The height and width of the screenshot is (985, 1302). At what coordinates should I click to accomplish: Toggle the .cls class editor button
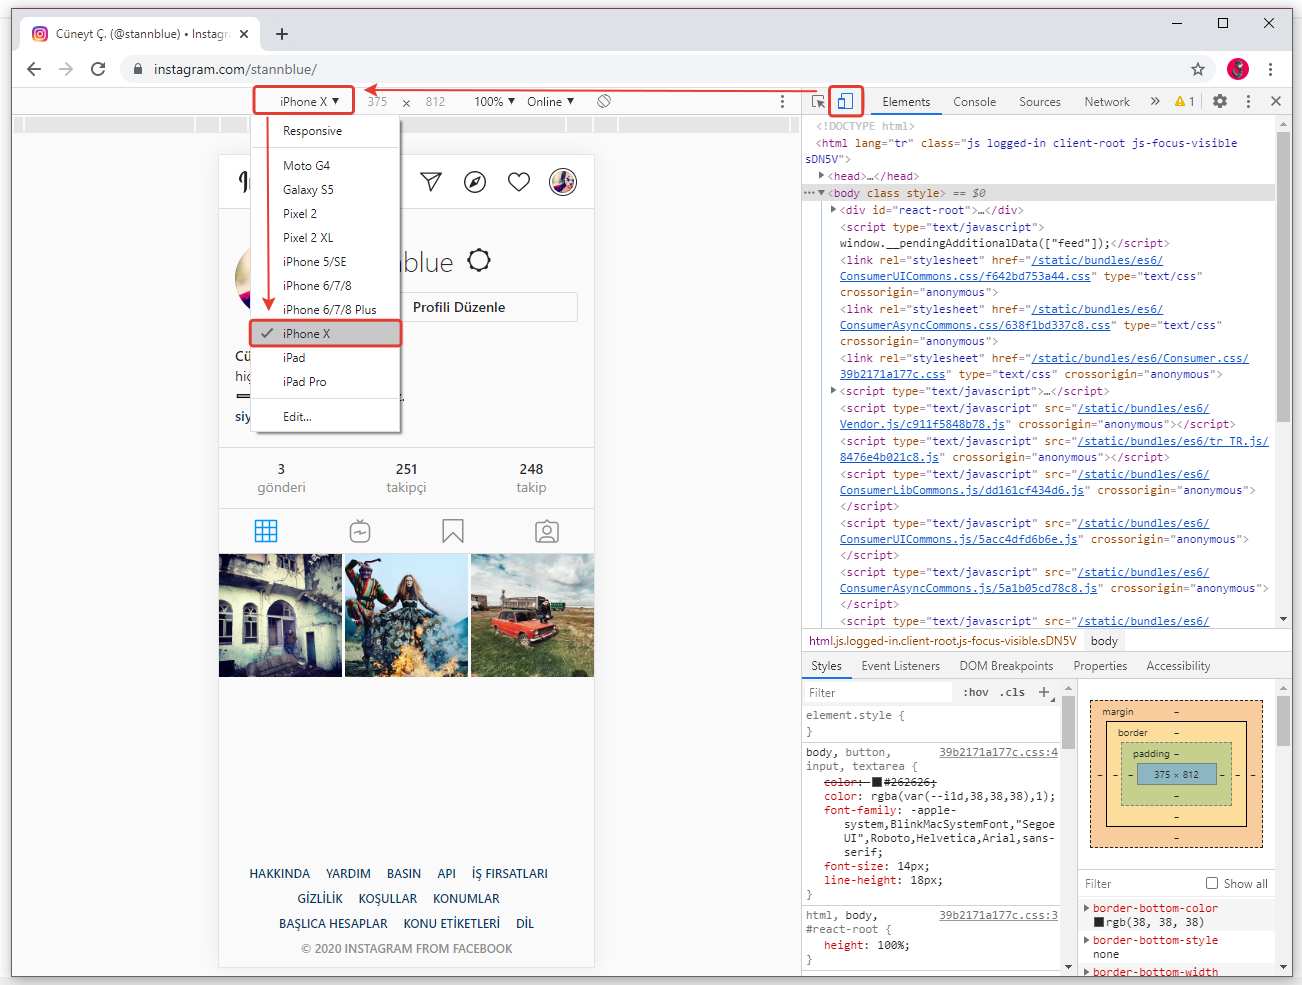tap(1012, 692)
